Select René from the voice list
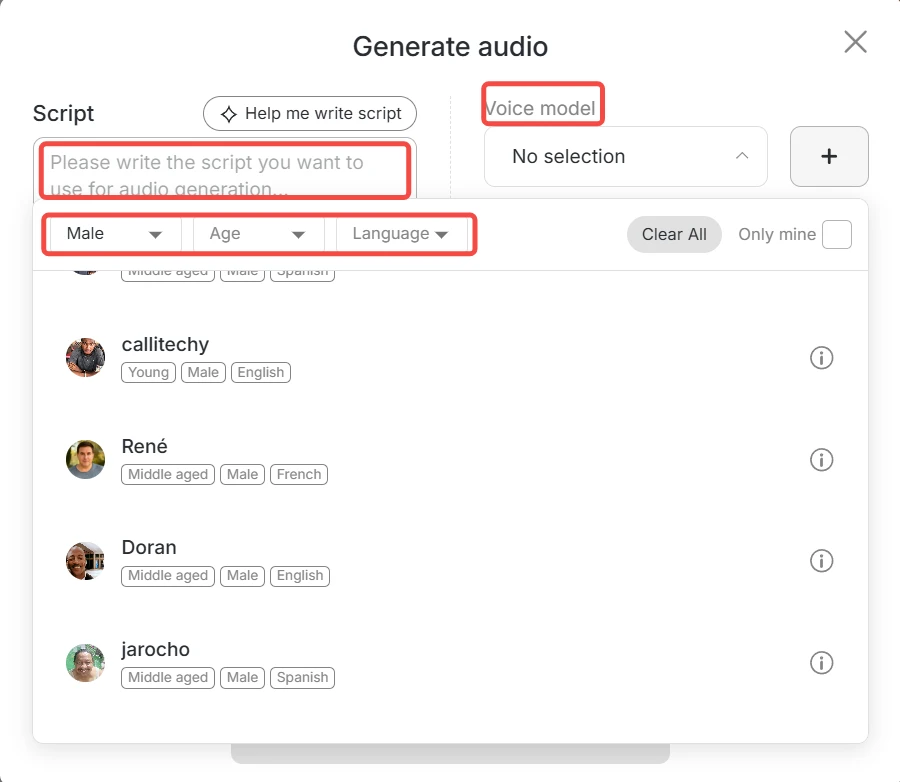Viewport: 900px width, 782px height. (x=144, y=446)
